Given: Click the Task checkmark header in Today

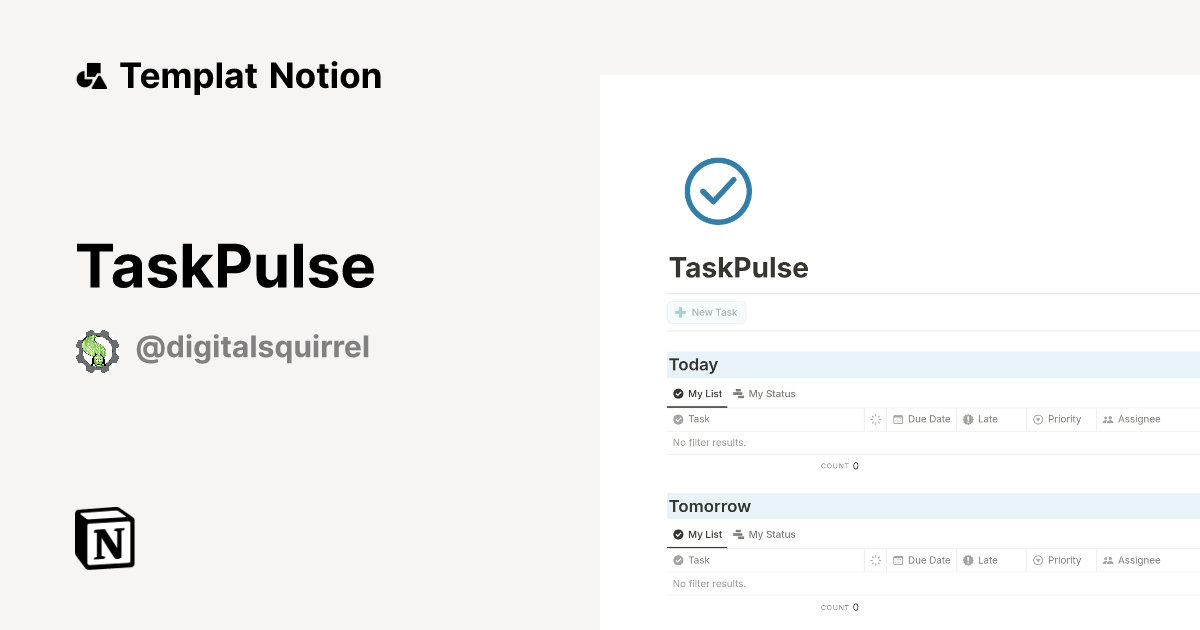Looking at the screenshot, I should click(678, 419).
